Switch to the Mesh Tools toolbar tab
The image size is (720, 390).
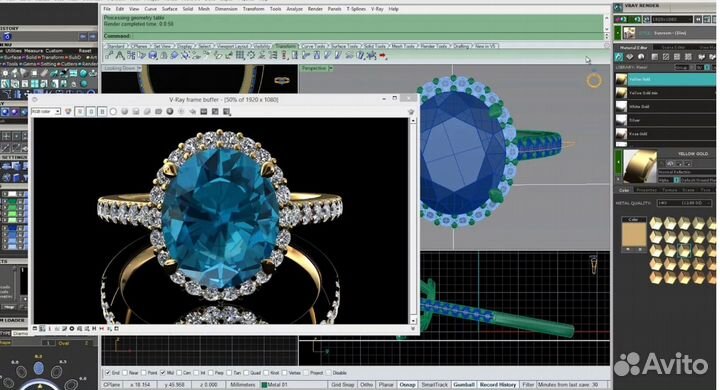click(x=404, y=46)
